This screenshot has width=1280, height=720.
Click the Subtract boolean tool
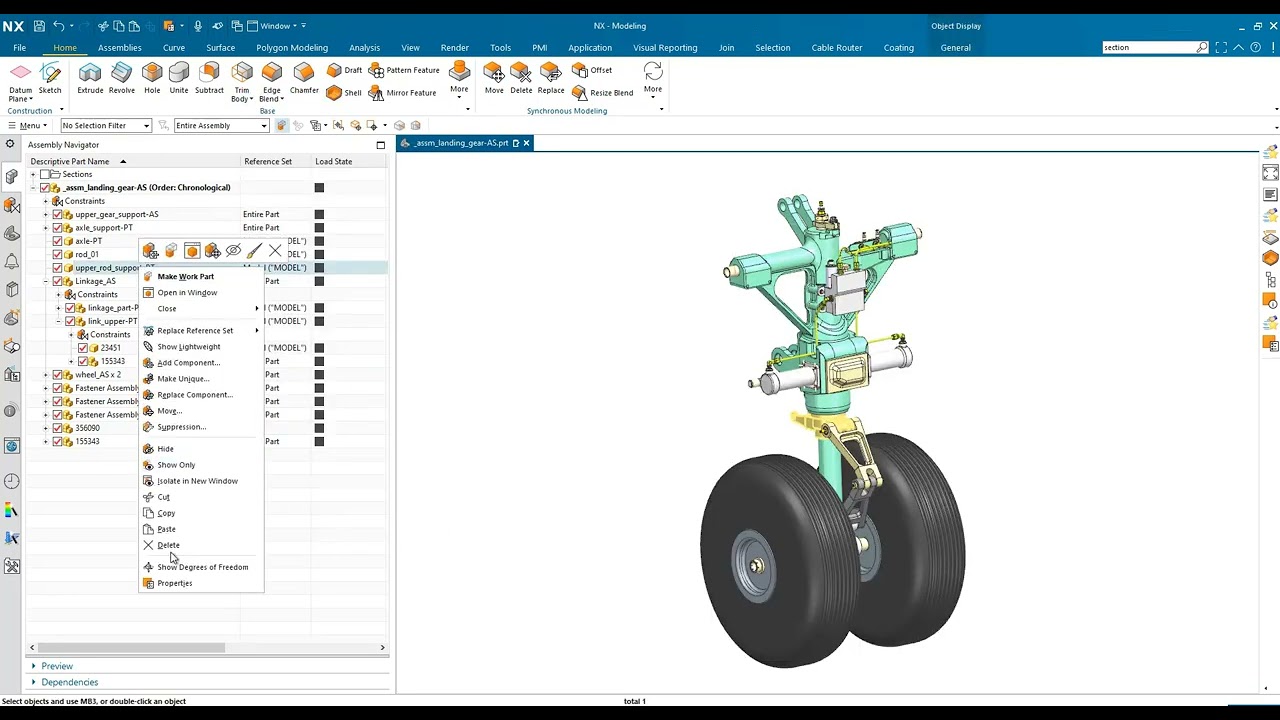click(x=209, y=78)
